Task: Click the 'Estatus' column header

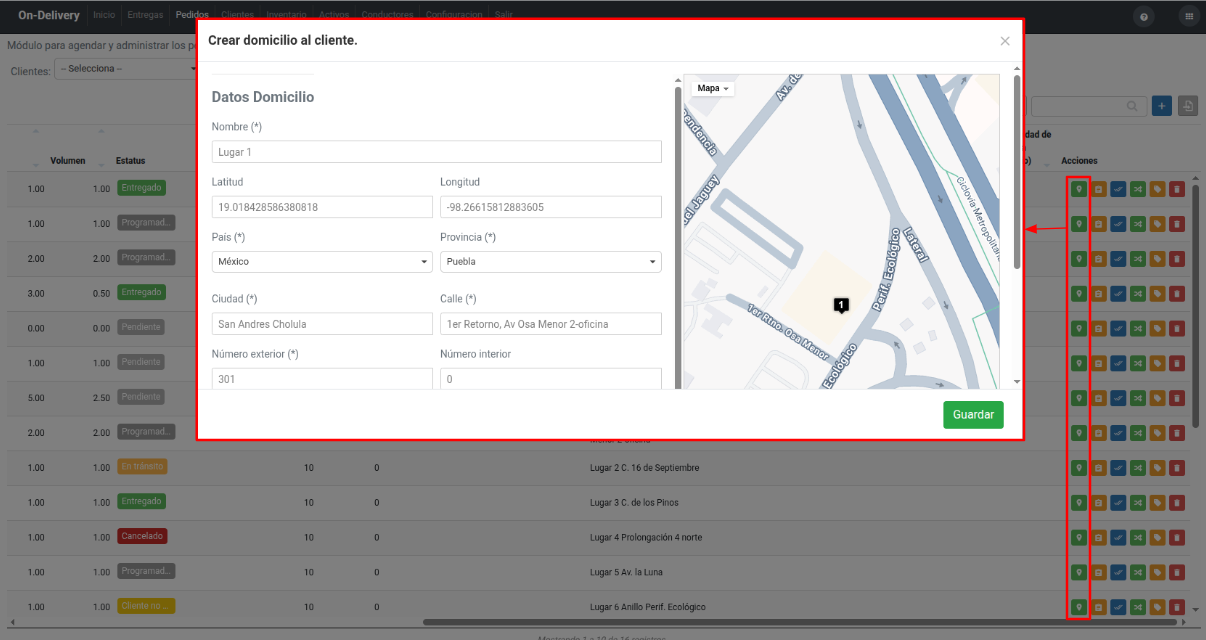Action: point(131,161)
